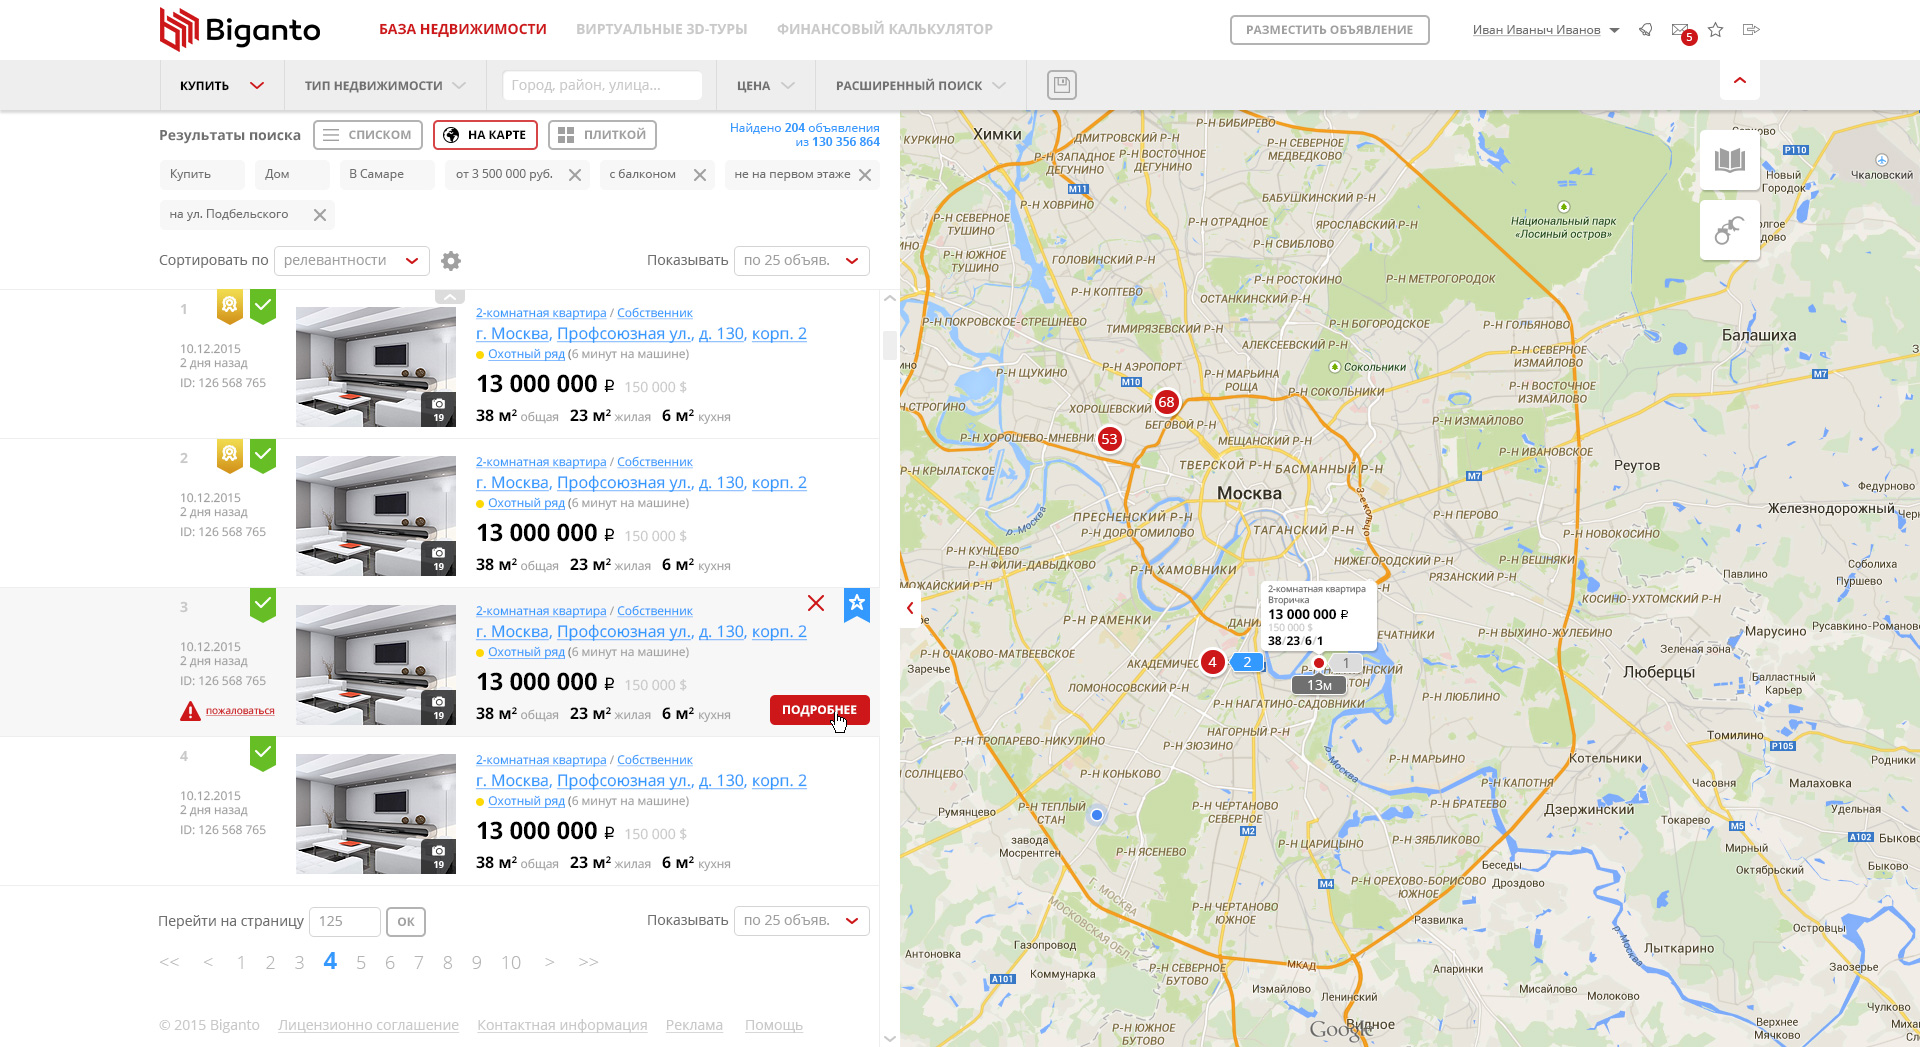The width and height of the screenshot is (1920, 1047).
Task: Open the Цена dropdown
Action: pos(766,86)
